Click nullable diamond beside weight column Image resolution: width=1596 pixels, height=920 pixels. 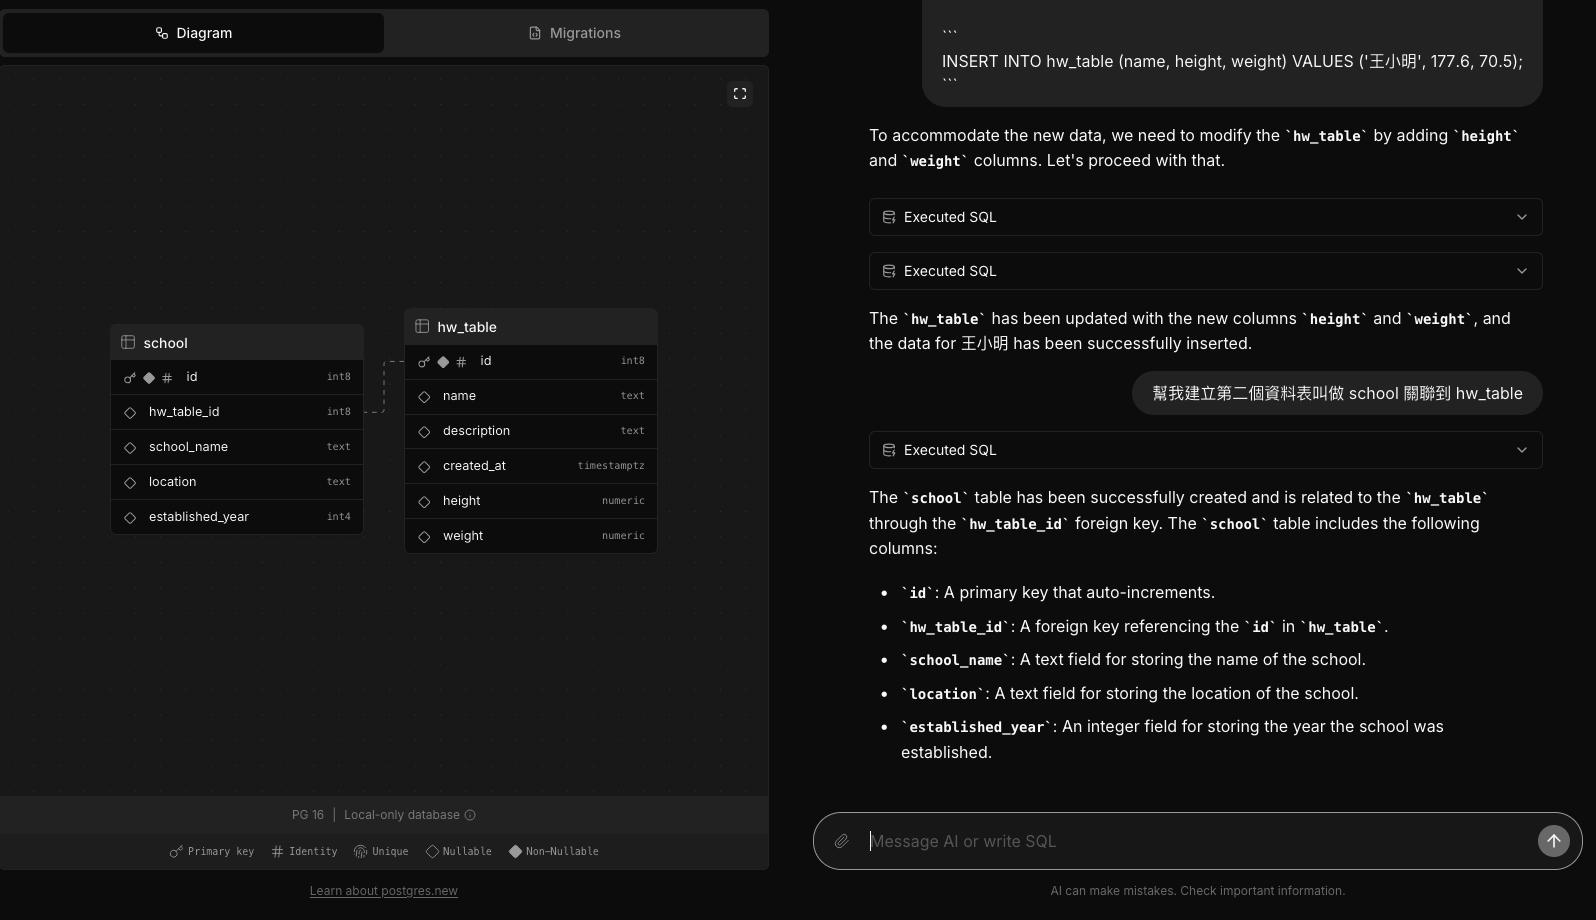(x=424, y=536)
